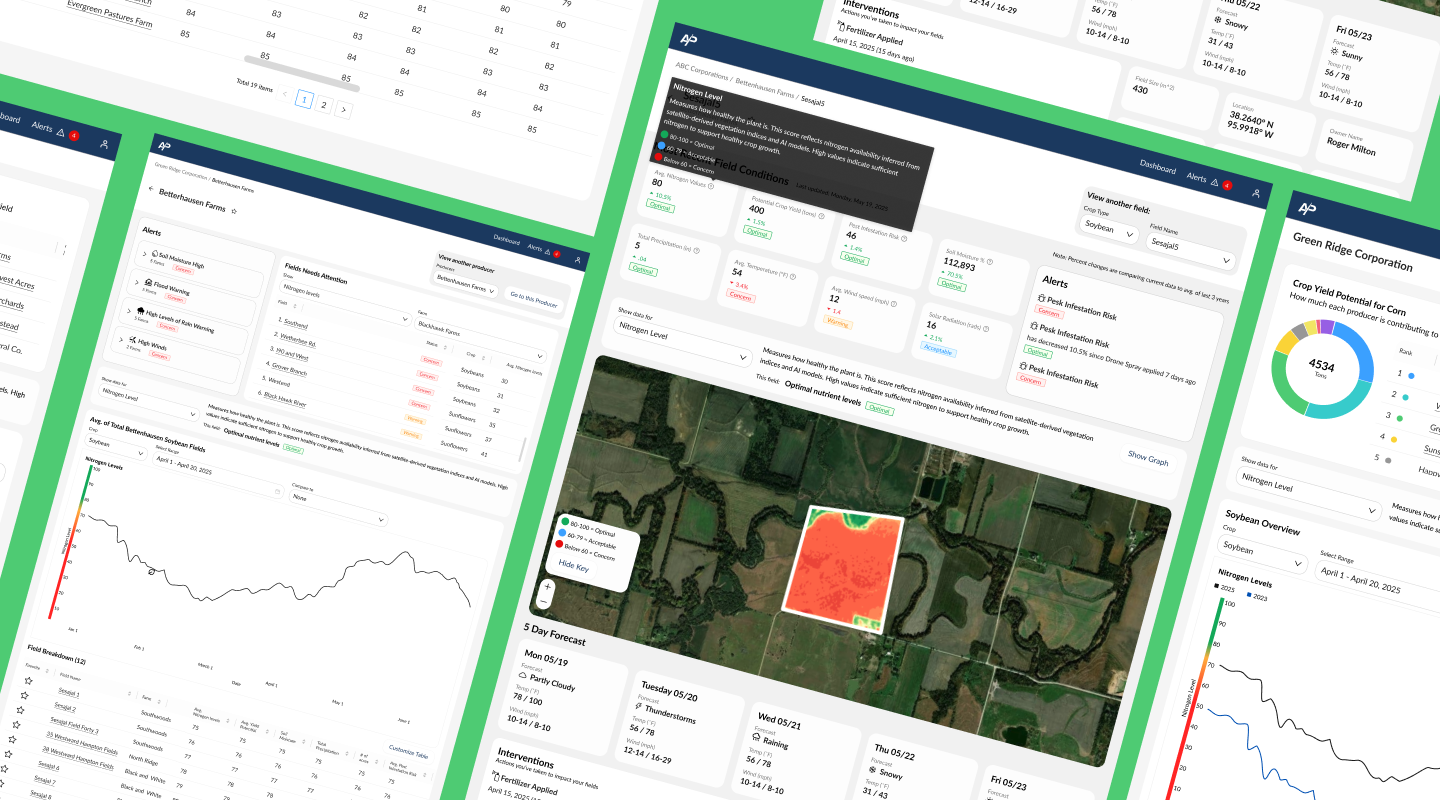Toggle favorite star for Sesajal 1 row
Screen dimensions: 1440x800
29,682
